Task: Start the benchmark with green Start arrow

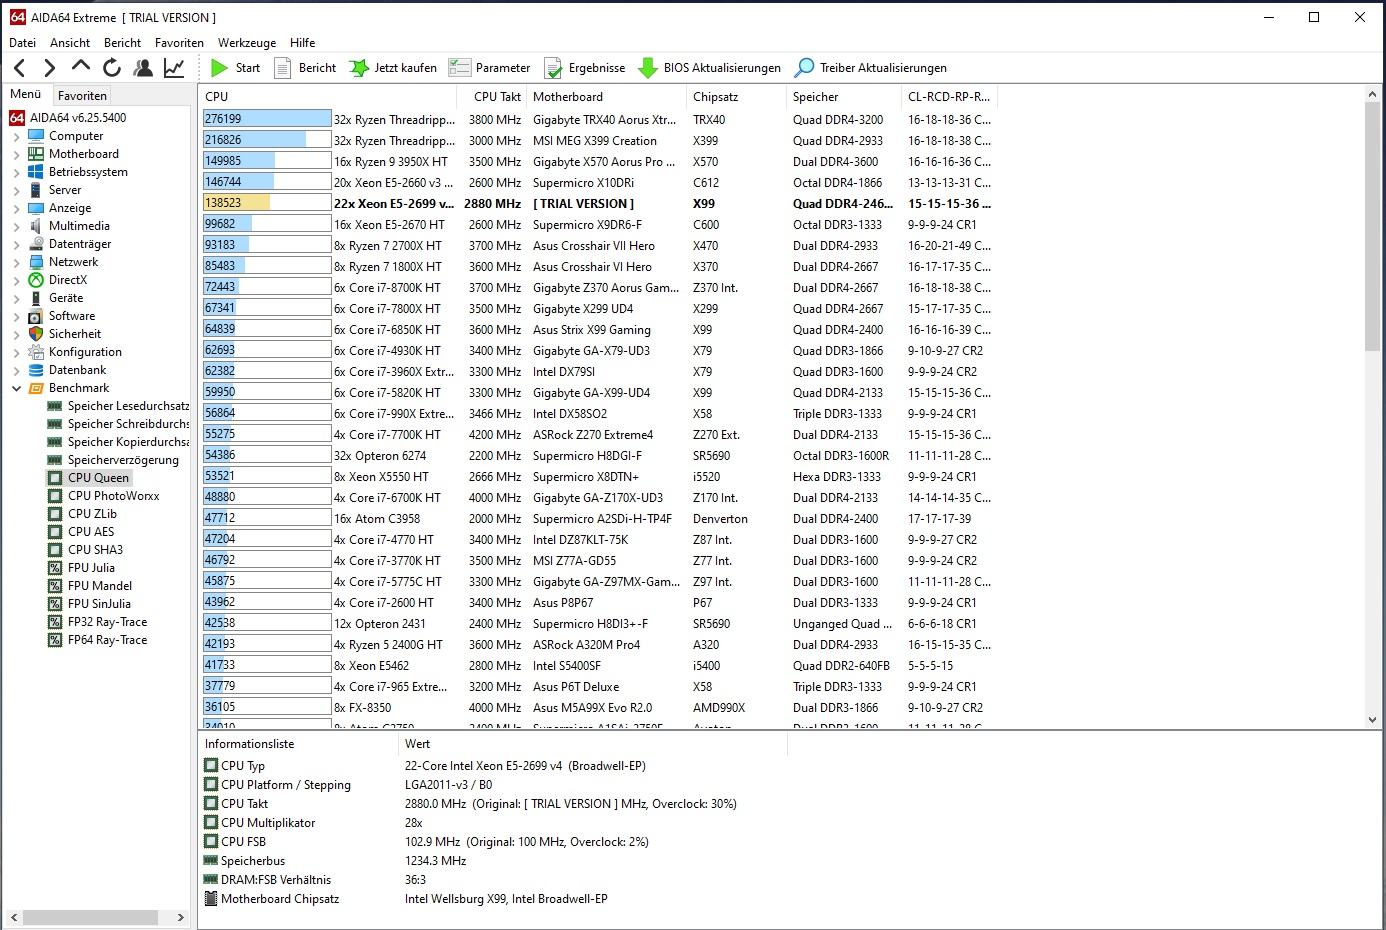Action: pos(220,68)
